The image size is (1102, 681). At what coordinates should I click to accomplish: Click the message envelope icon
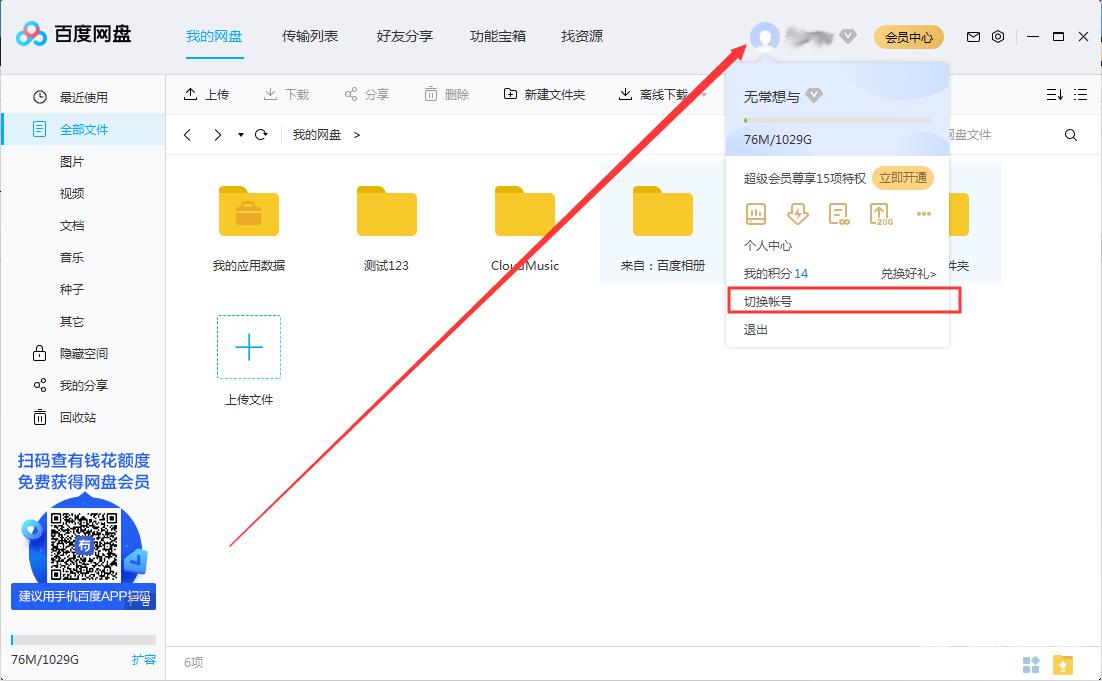click(972, 36)
